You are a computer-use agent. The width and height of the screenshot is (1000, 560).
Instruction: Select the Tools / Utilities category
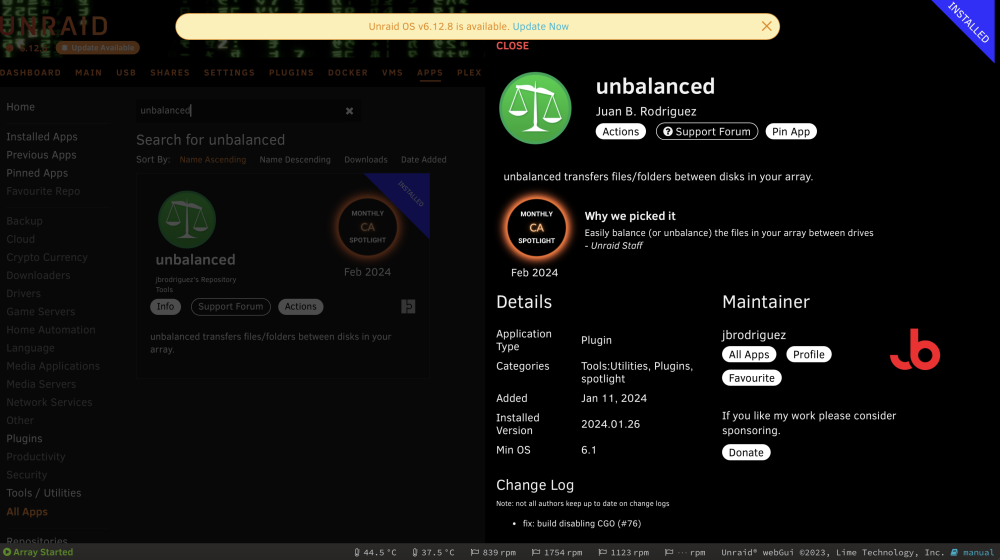[x=43, y=493]
